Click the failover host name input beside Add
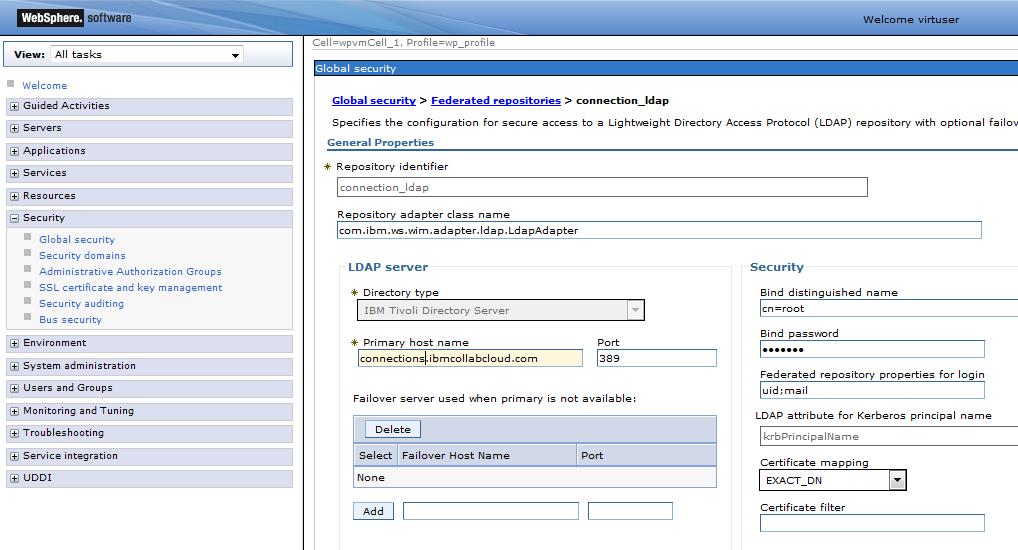The image size is (1018, 550). pyautogui.click(x=490, y=511)
